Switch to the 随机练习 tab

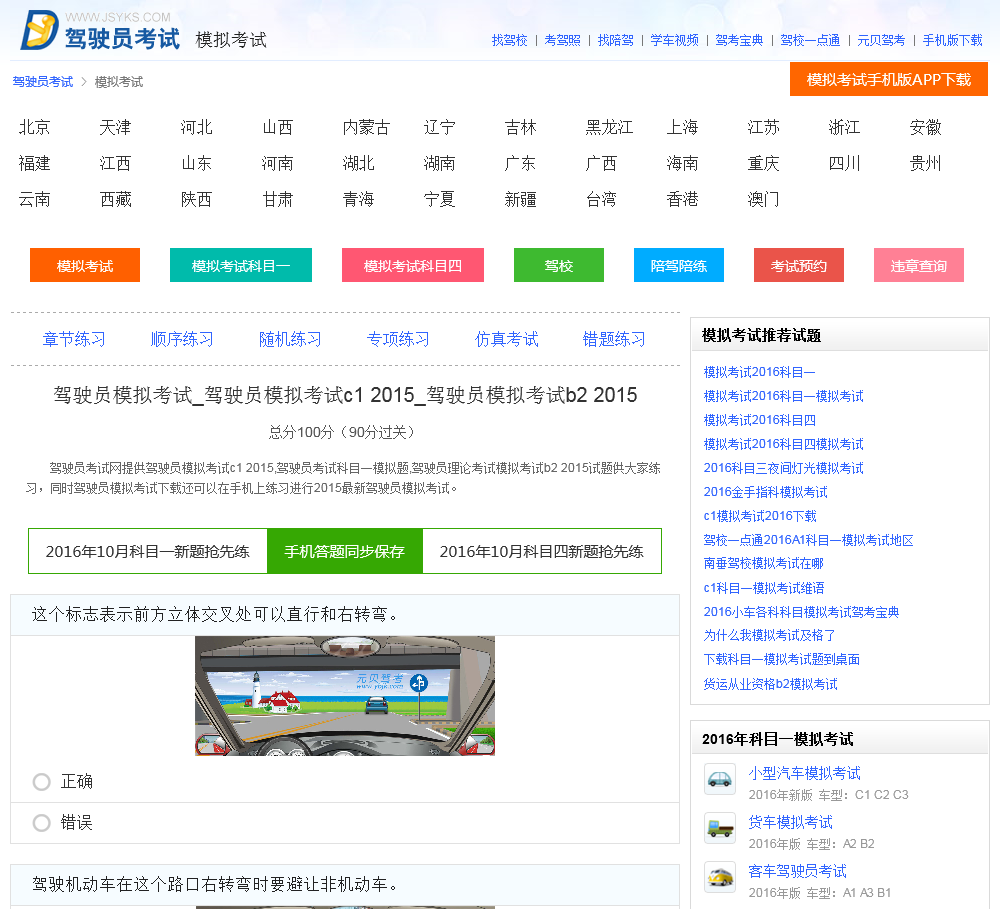click(x=290, y=339)
